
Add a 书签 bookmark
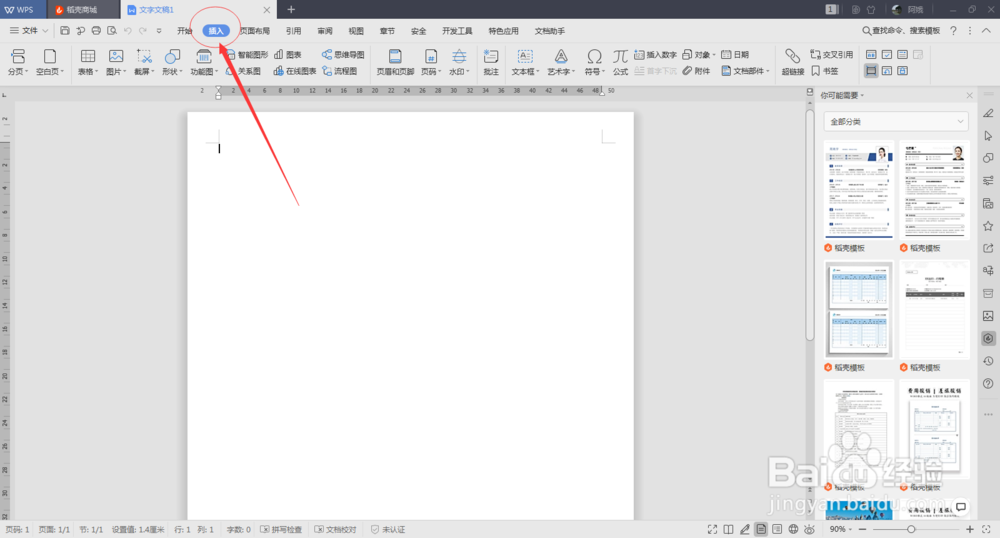pyautogui.click(x=825, y=71)
